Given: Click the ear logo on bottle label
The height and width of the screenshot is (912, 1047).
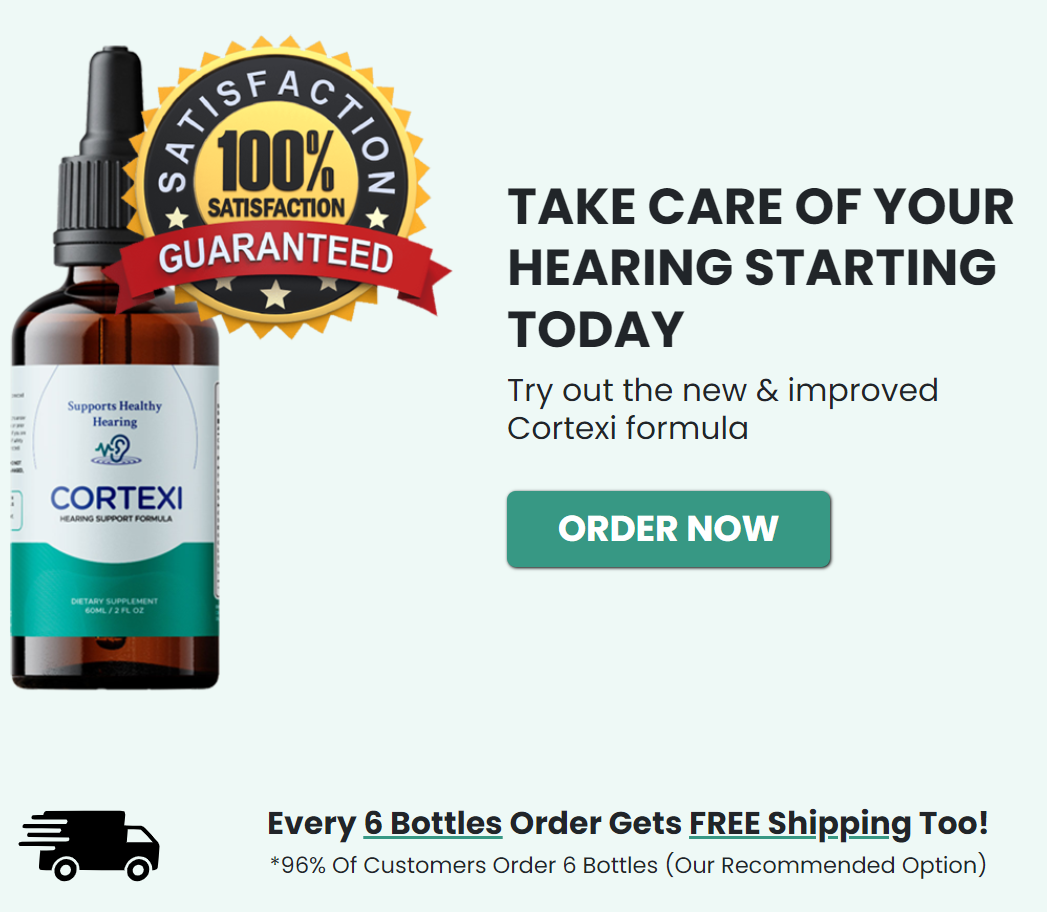Looking at the screenshot, I should [117, 449].
